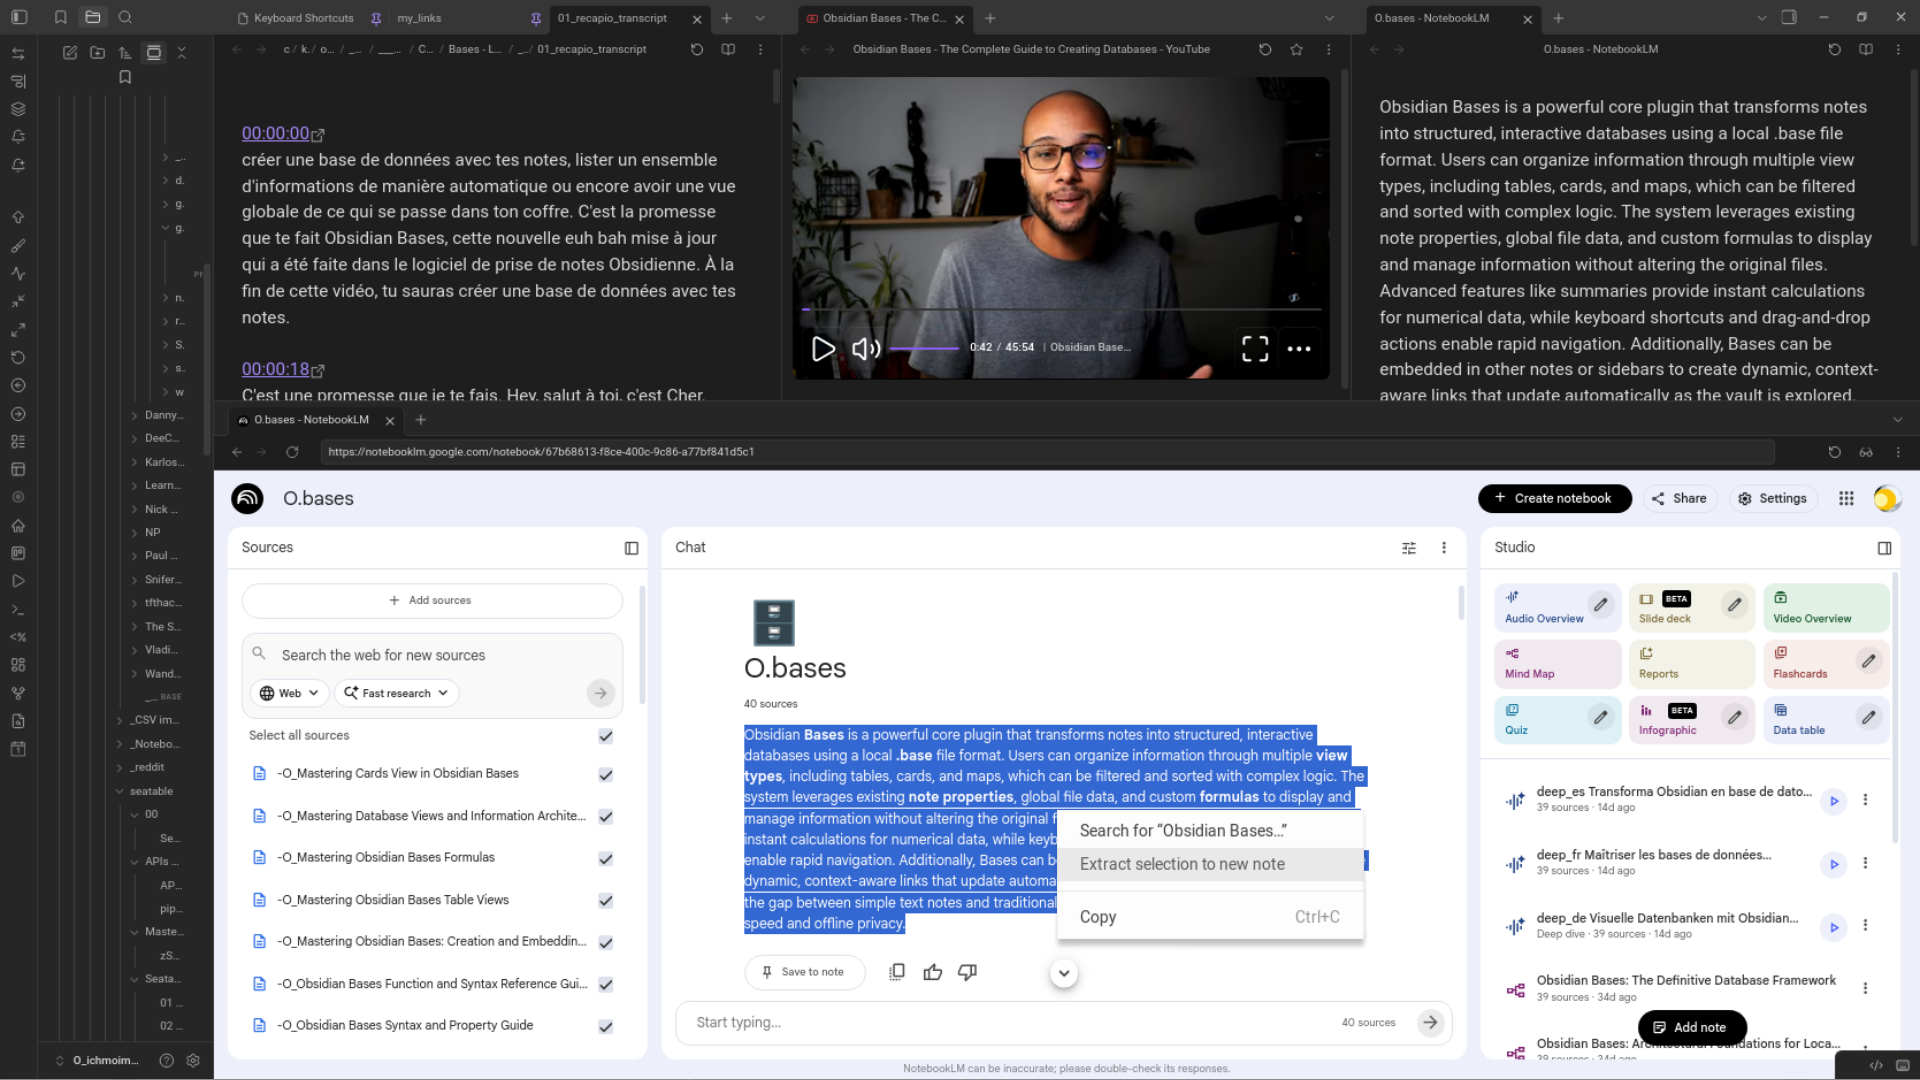Open the Chat panel three-dot menu
Image resolution: width=1920 pixels, height=1080 pixels.
[x=1443, y=548]
